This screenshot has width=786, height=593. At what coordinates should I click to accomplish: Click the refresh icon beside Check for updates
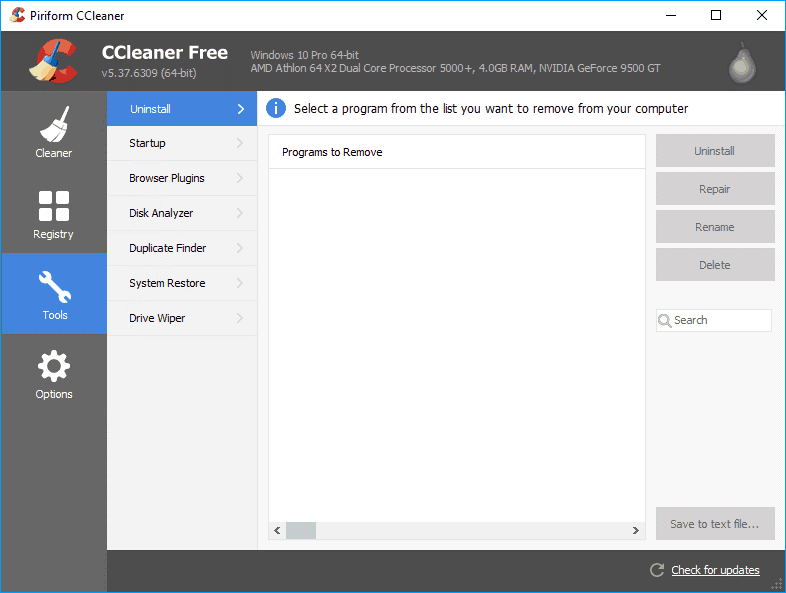tap(657, 570)
